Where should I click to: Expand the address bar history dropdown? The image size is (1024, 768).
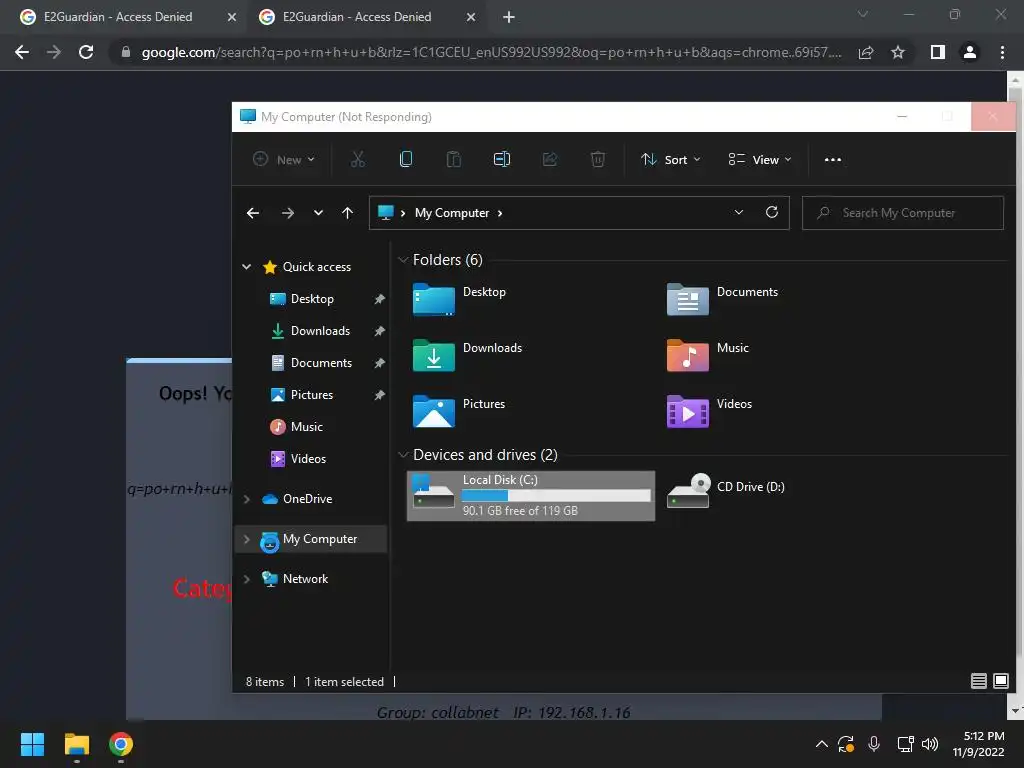click(x=739, y=212)
